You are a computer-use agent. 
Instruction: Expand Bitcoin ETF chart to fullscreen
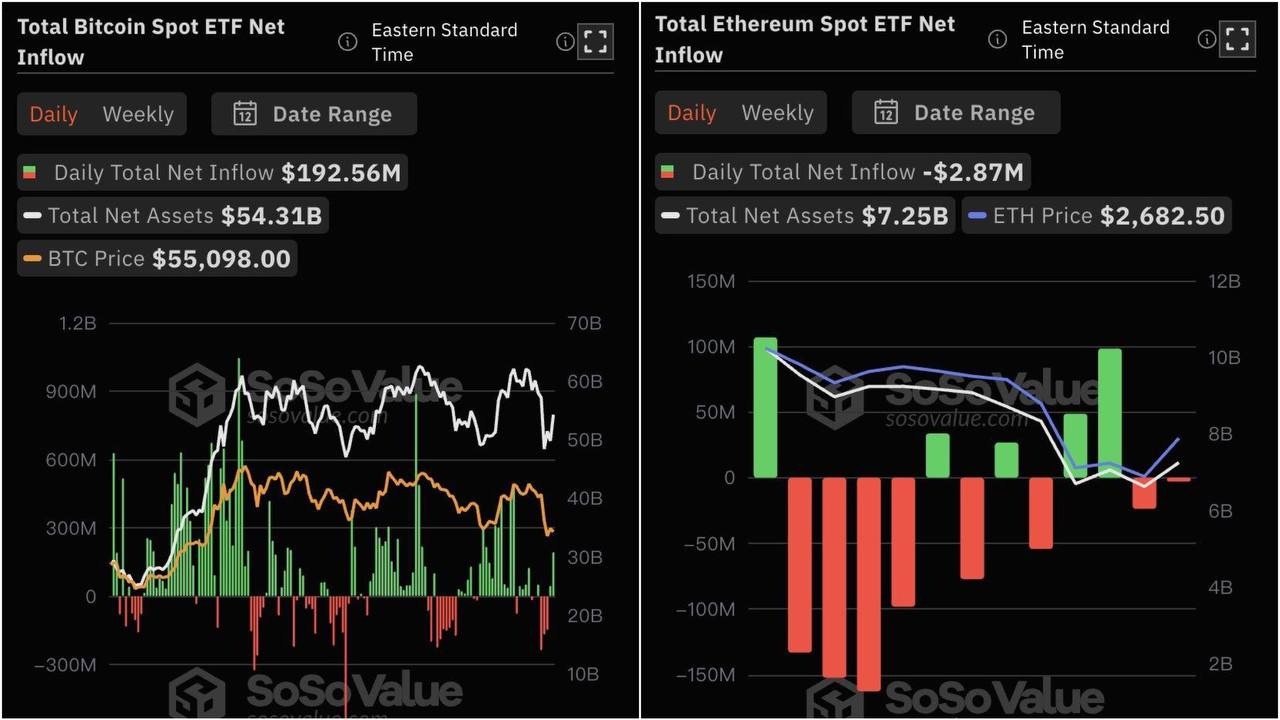point(595,41)
